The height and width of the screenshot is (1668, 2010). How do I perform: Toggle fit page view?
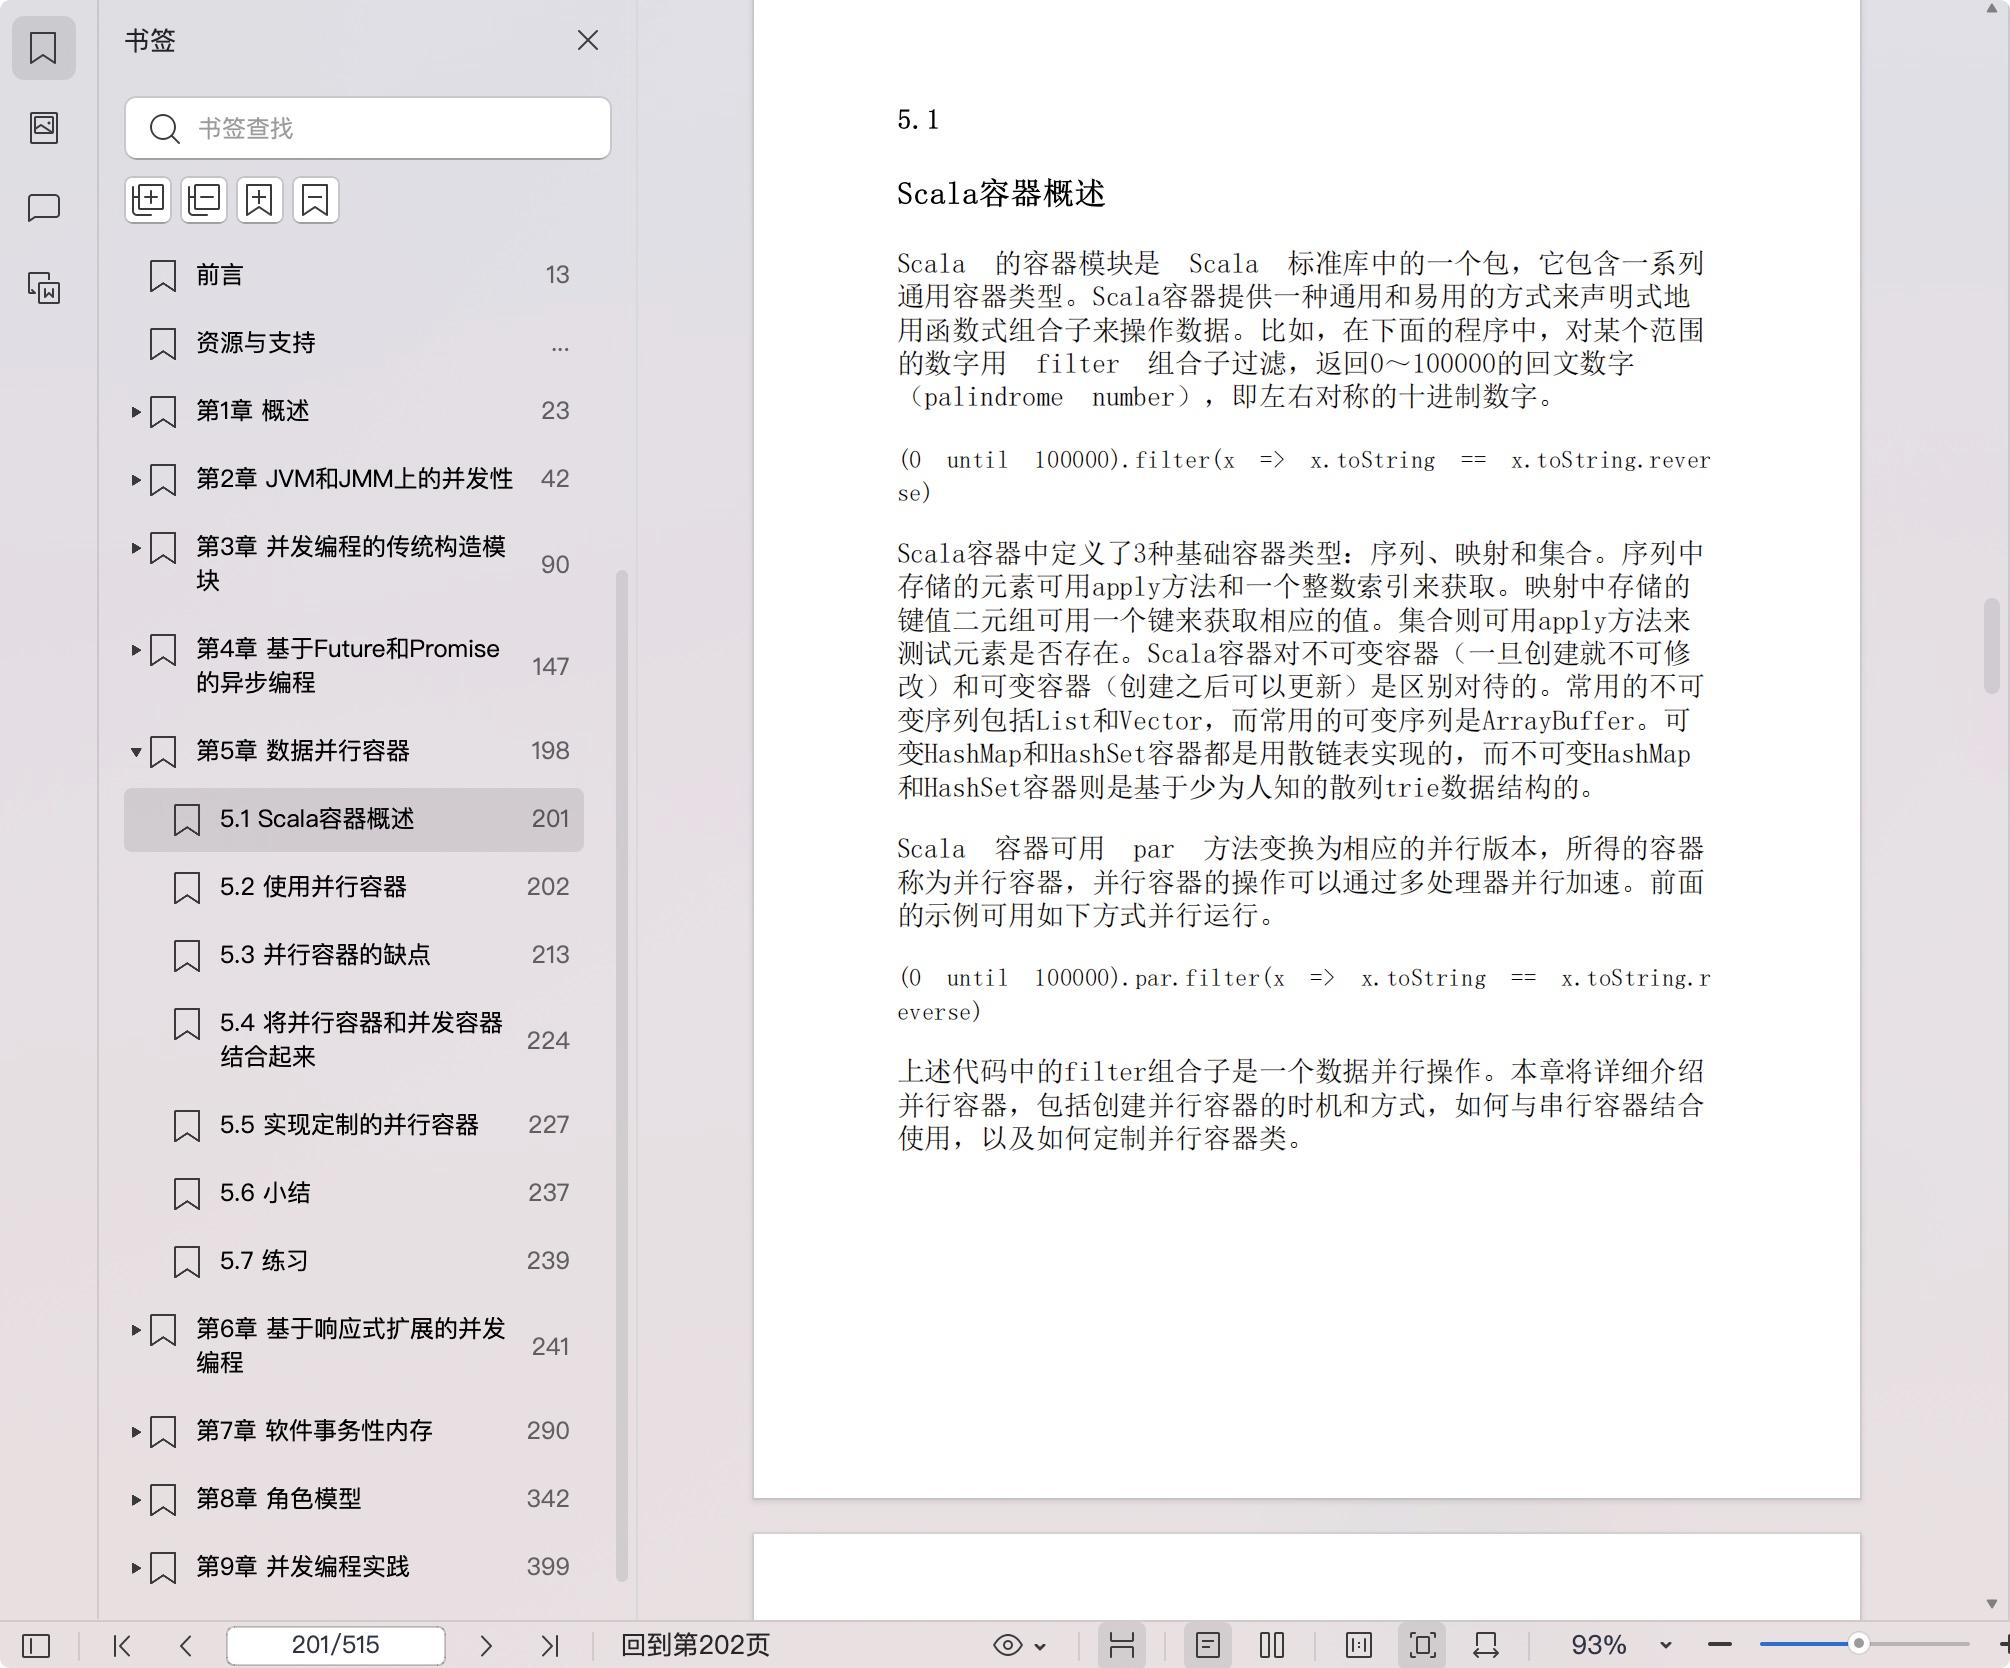coord(1423,1645)
